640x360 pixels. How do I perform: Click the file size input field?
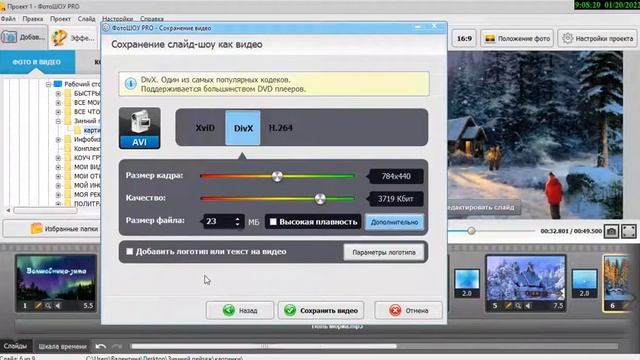tap(219, 222)
